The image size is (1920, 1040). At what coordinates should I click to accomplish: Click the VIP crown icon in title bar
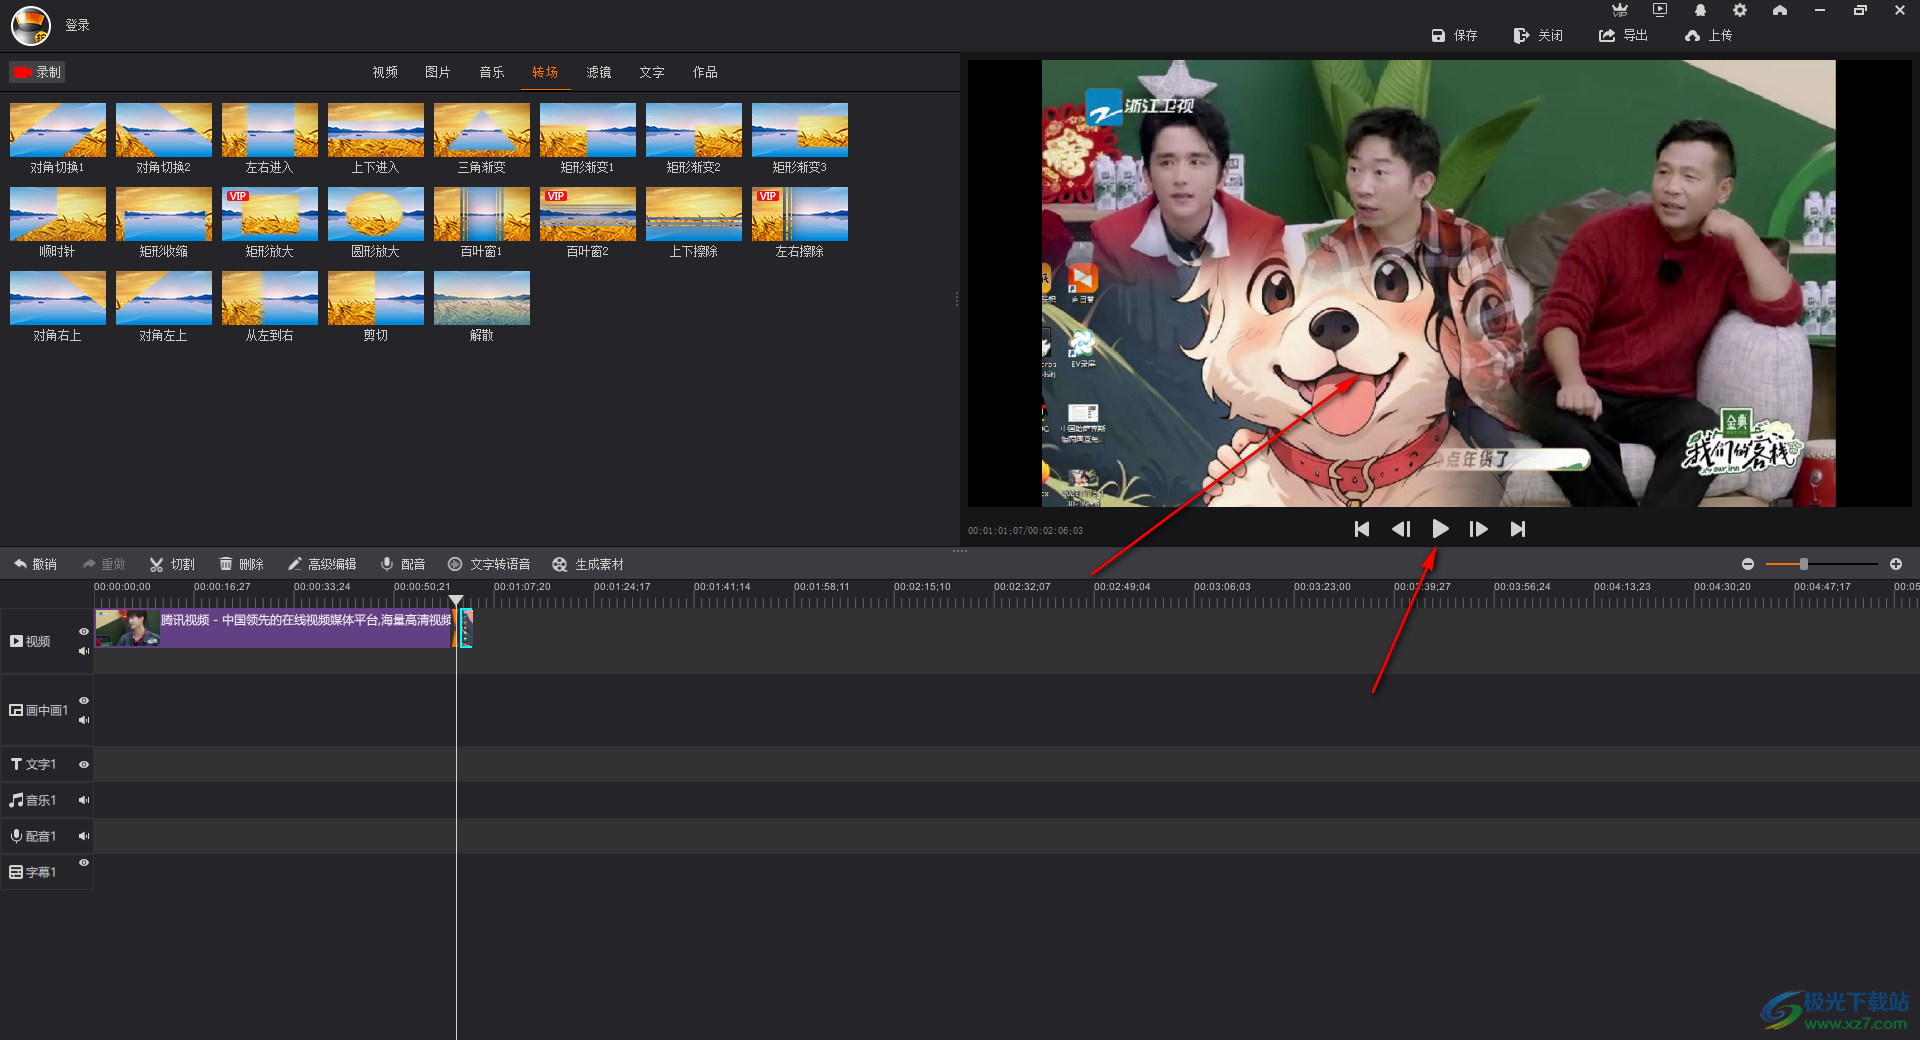pyautogui.click(x=1620, y=10)
